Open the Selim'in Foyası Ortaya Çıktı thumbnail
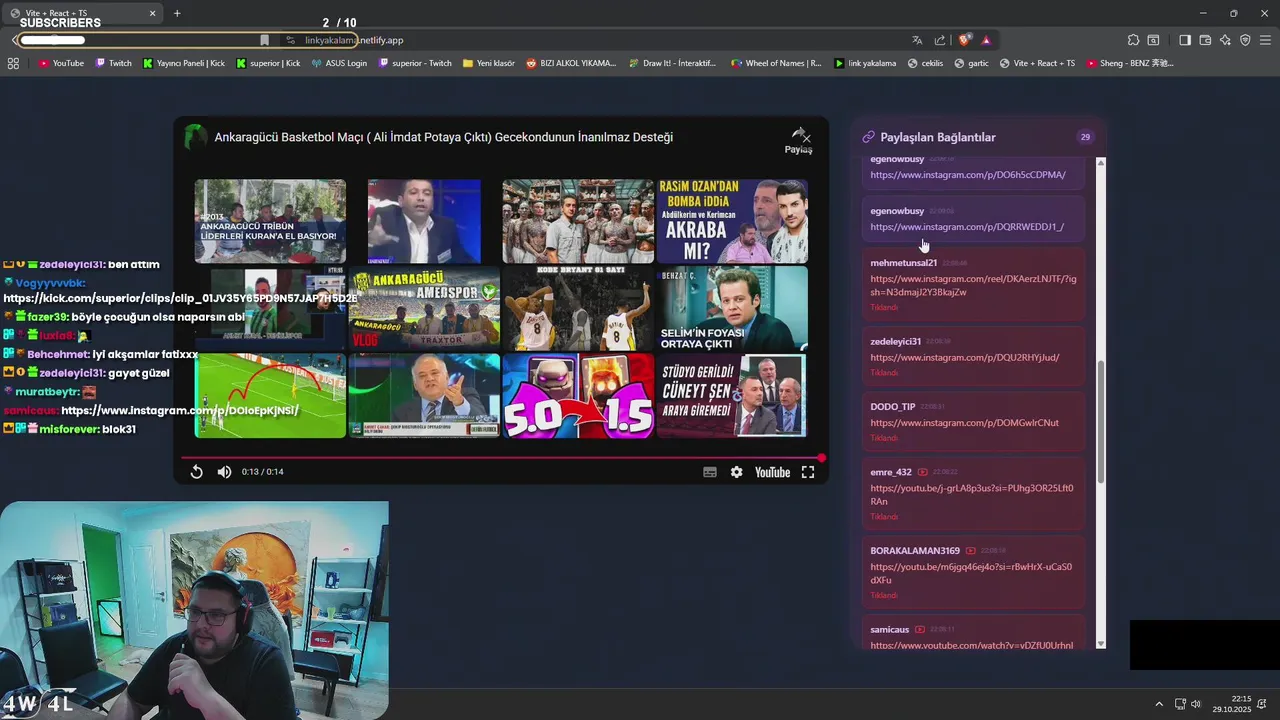The width and height of the screenshot is (1280, 720). (x=732, y=308)
